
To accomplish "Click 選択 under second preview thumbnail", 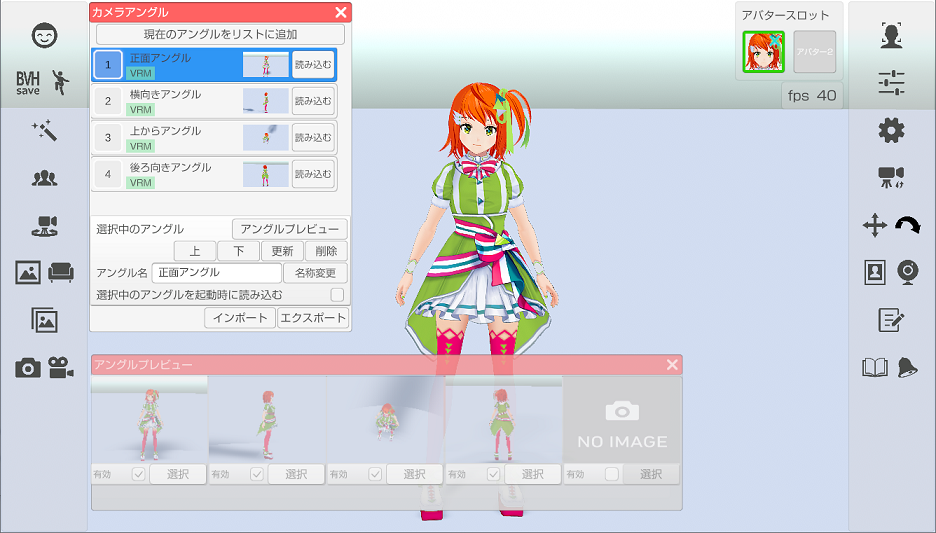I will (x=296, y=474).
